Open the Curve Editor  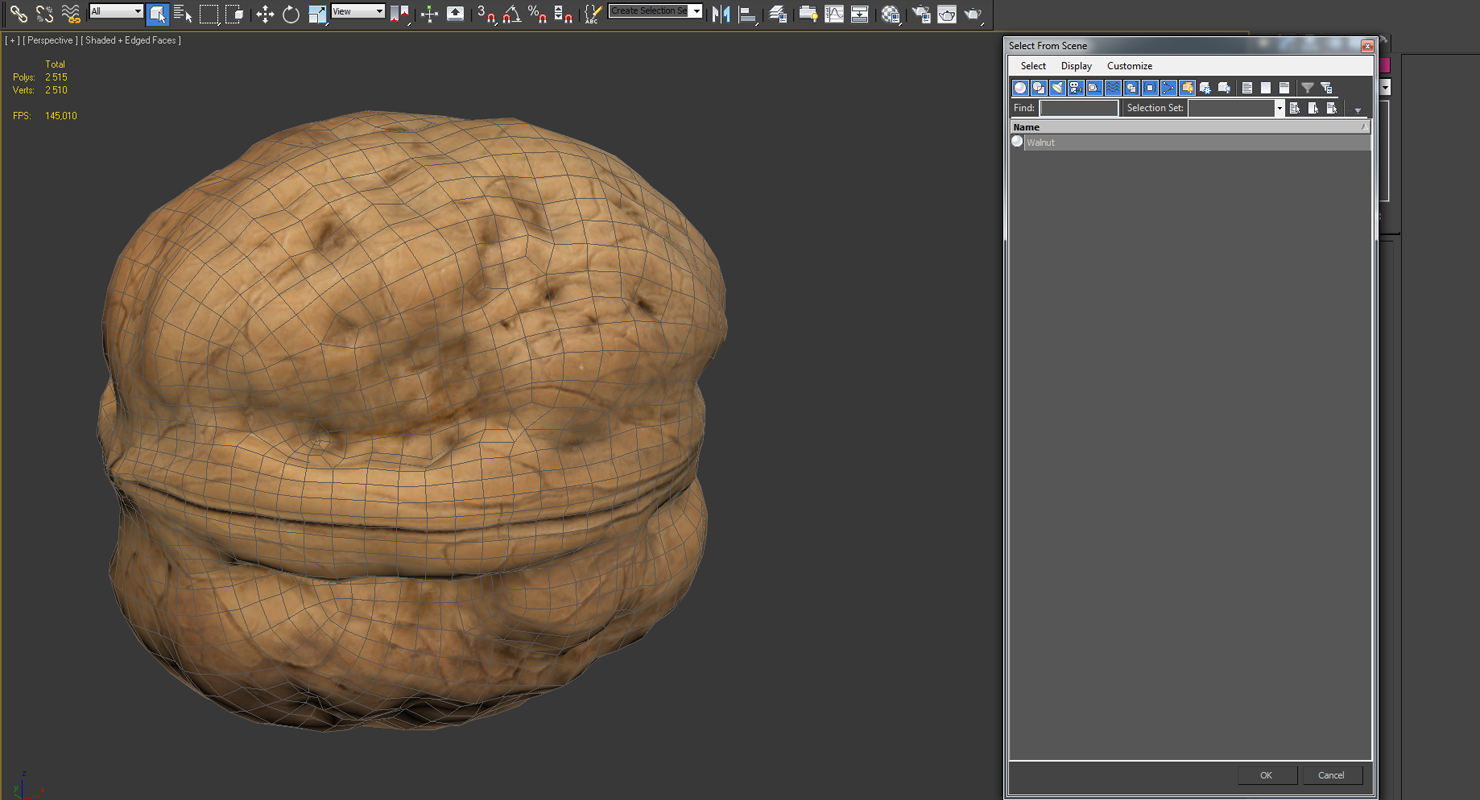[x=834, y=14]
